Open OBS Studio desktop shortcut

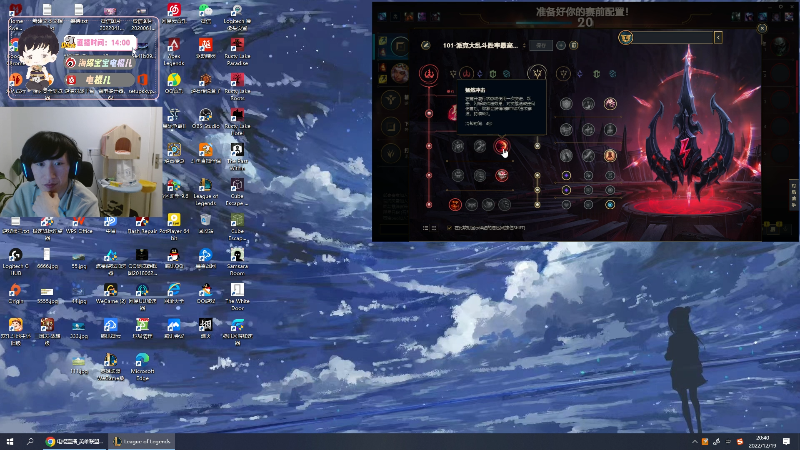point(206,118)
